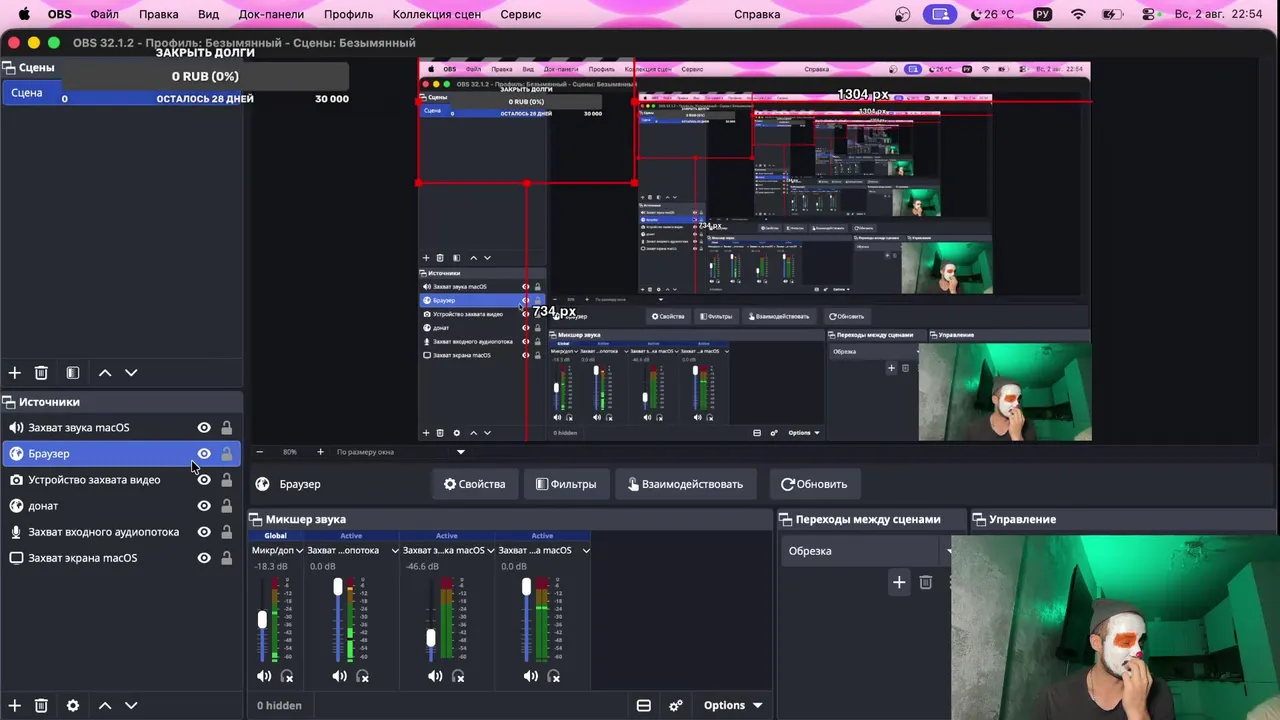Click Обновить to refresh browser source
Viewport: 1280px width, 720px height.
[x=814, y=484]
